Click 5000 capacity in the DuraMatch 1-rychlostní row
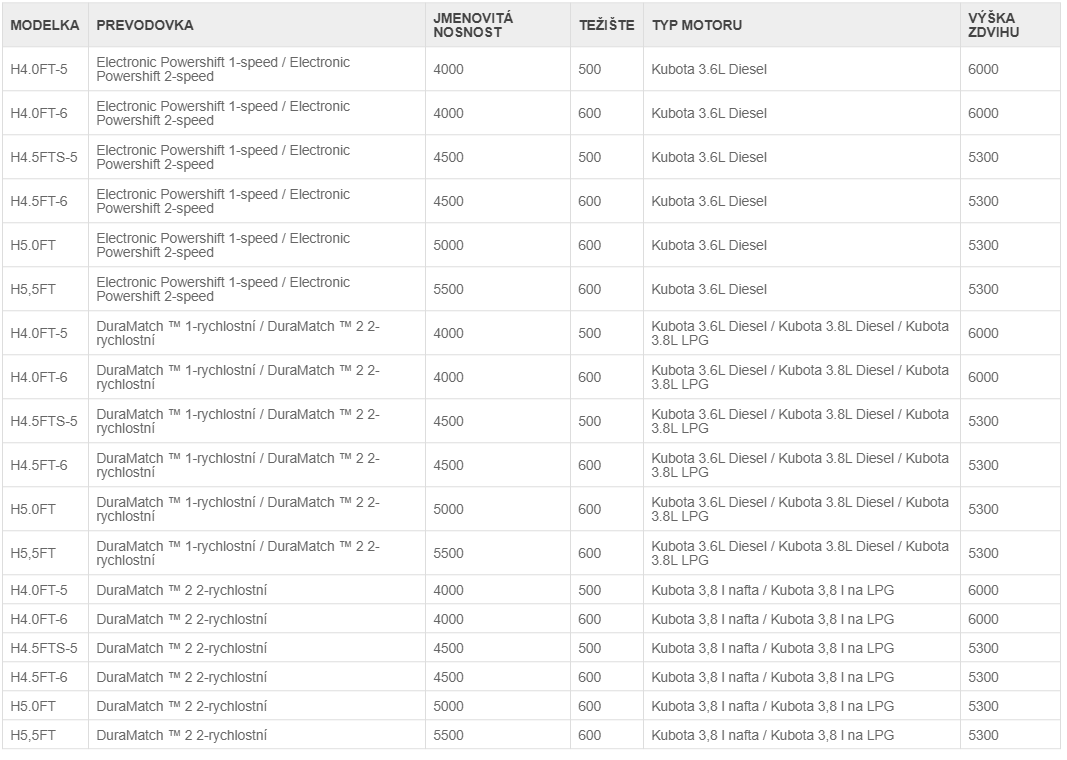Image resolution: width=1067 pixels, height=760 pixels. click(x=448, y=510)
